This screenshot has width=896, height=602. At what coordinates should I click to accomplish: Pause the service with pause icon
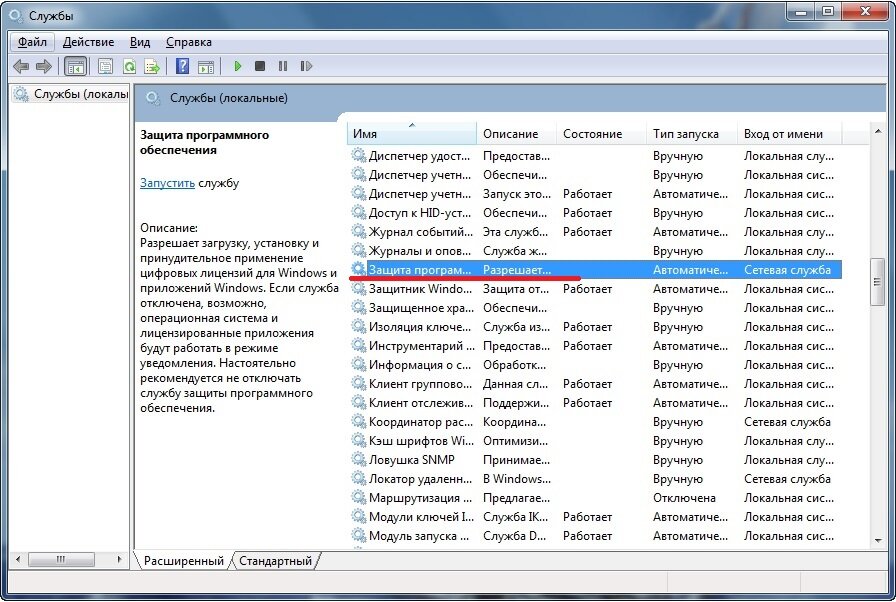tap(283, 66)
